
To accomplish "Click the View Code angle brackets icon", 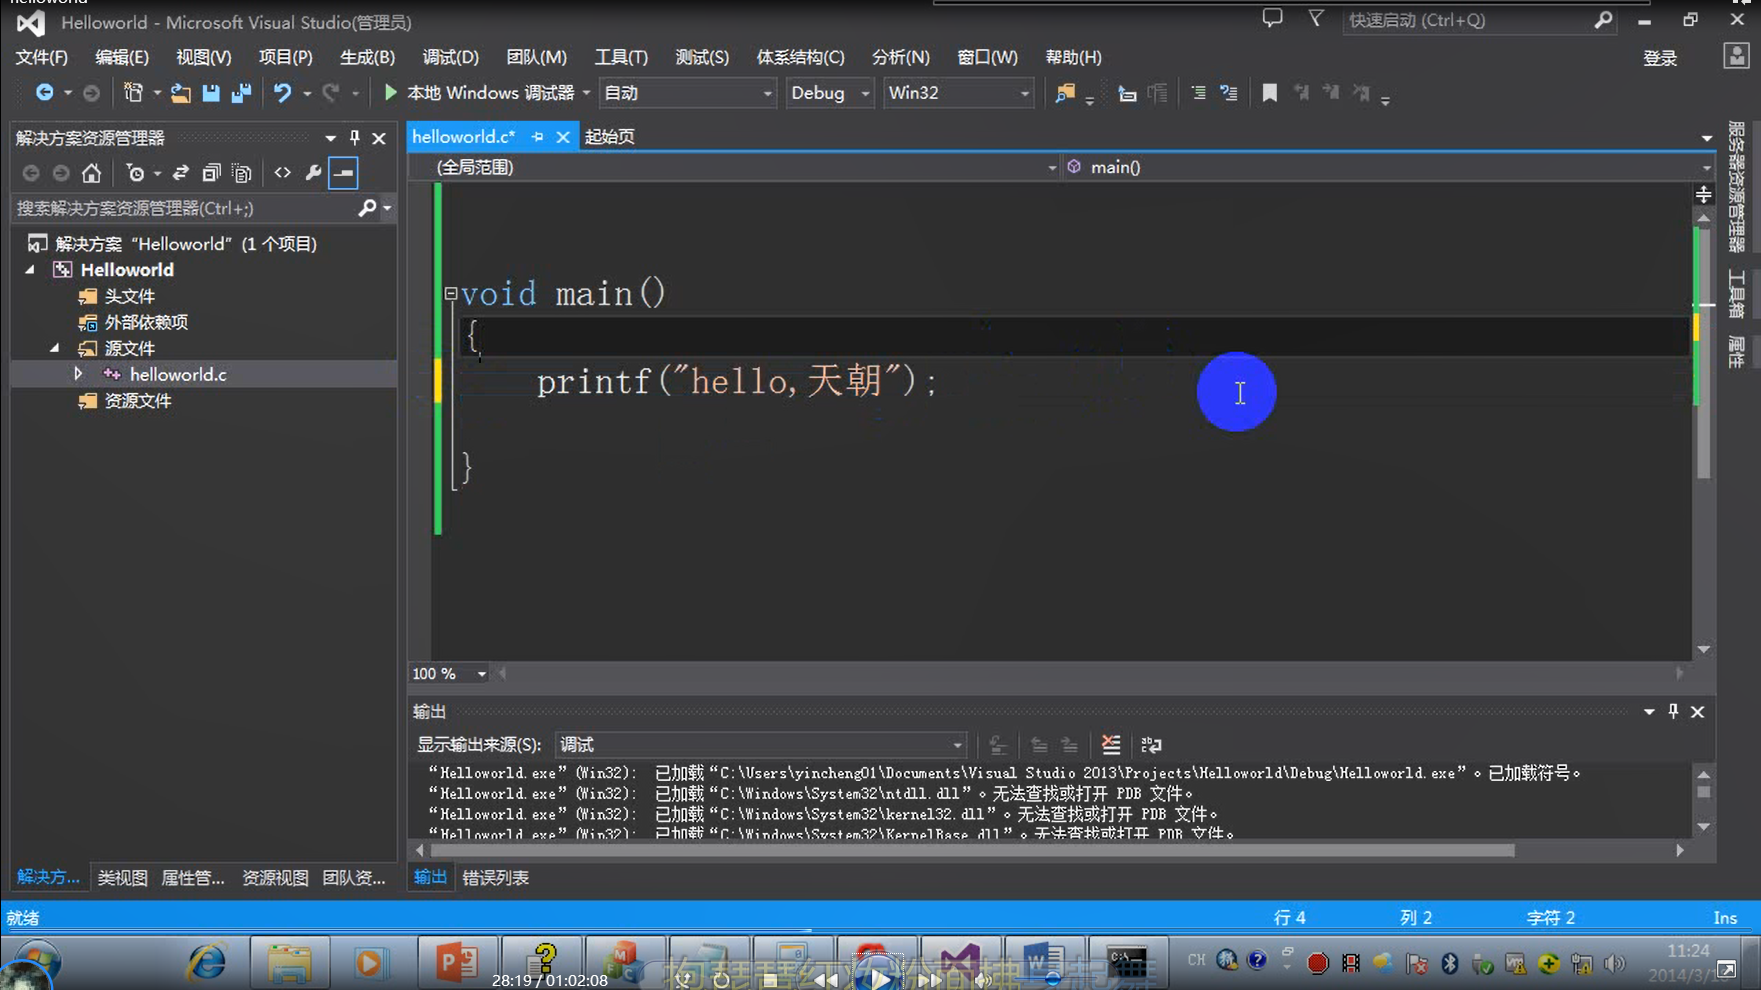I will 282,173.
